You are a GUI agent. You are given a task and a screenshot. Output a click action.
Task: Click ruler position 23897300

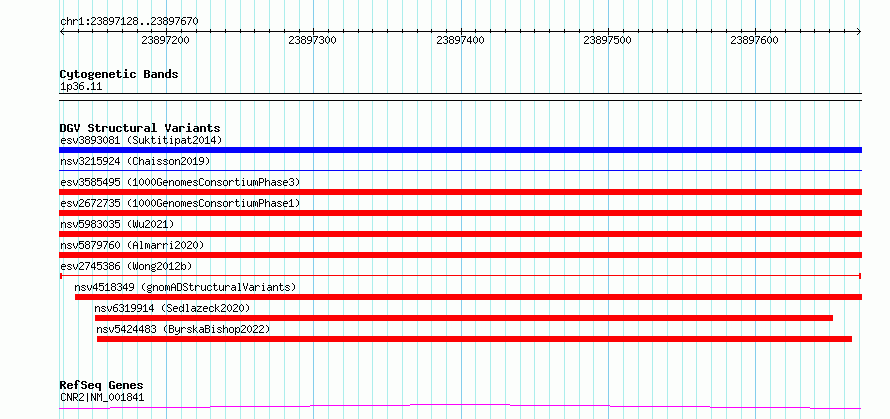(x=313, y=40)
